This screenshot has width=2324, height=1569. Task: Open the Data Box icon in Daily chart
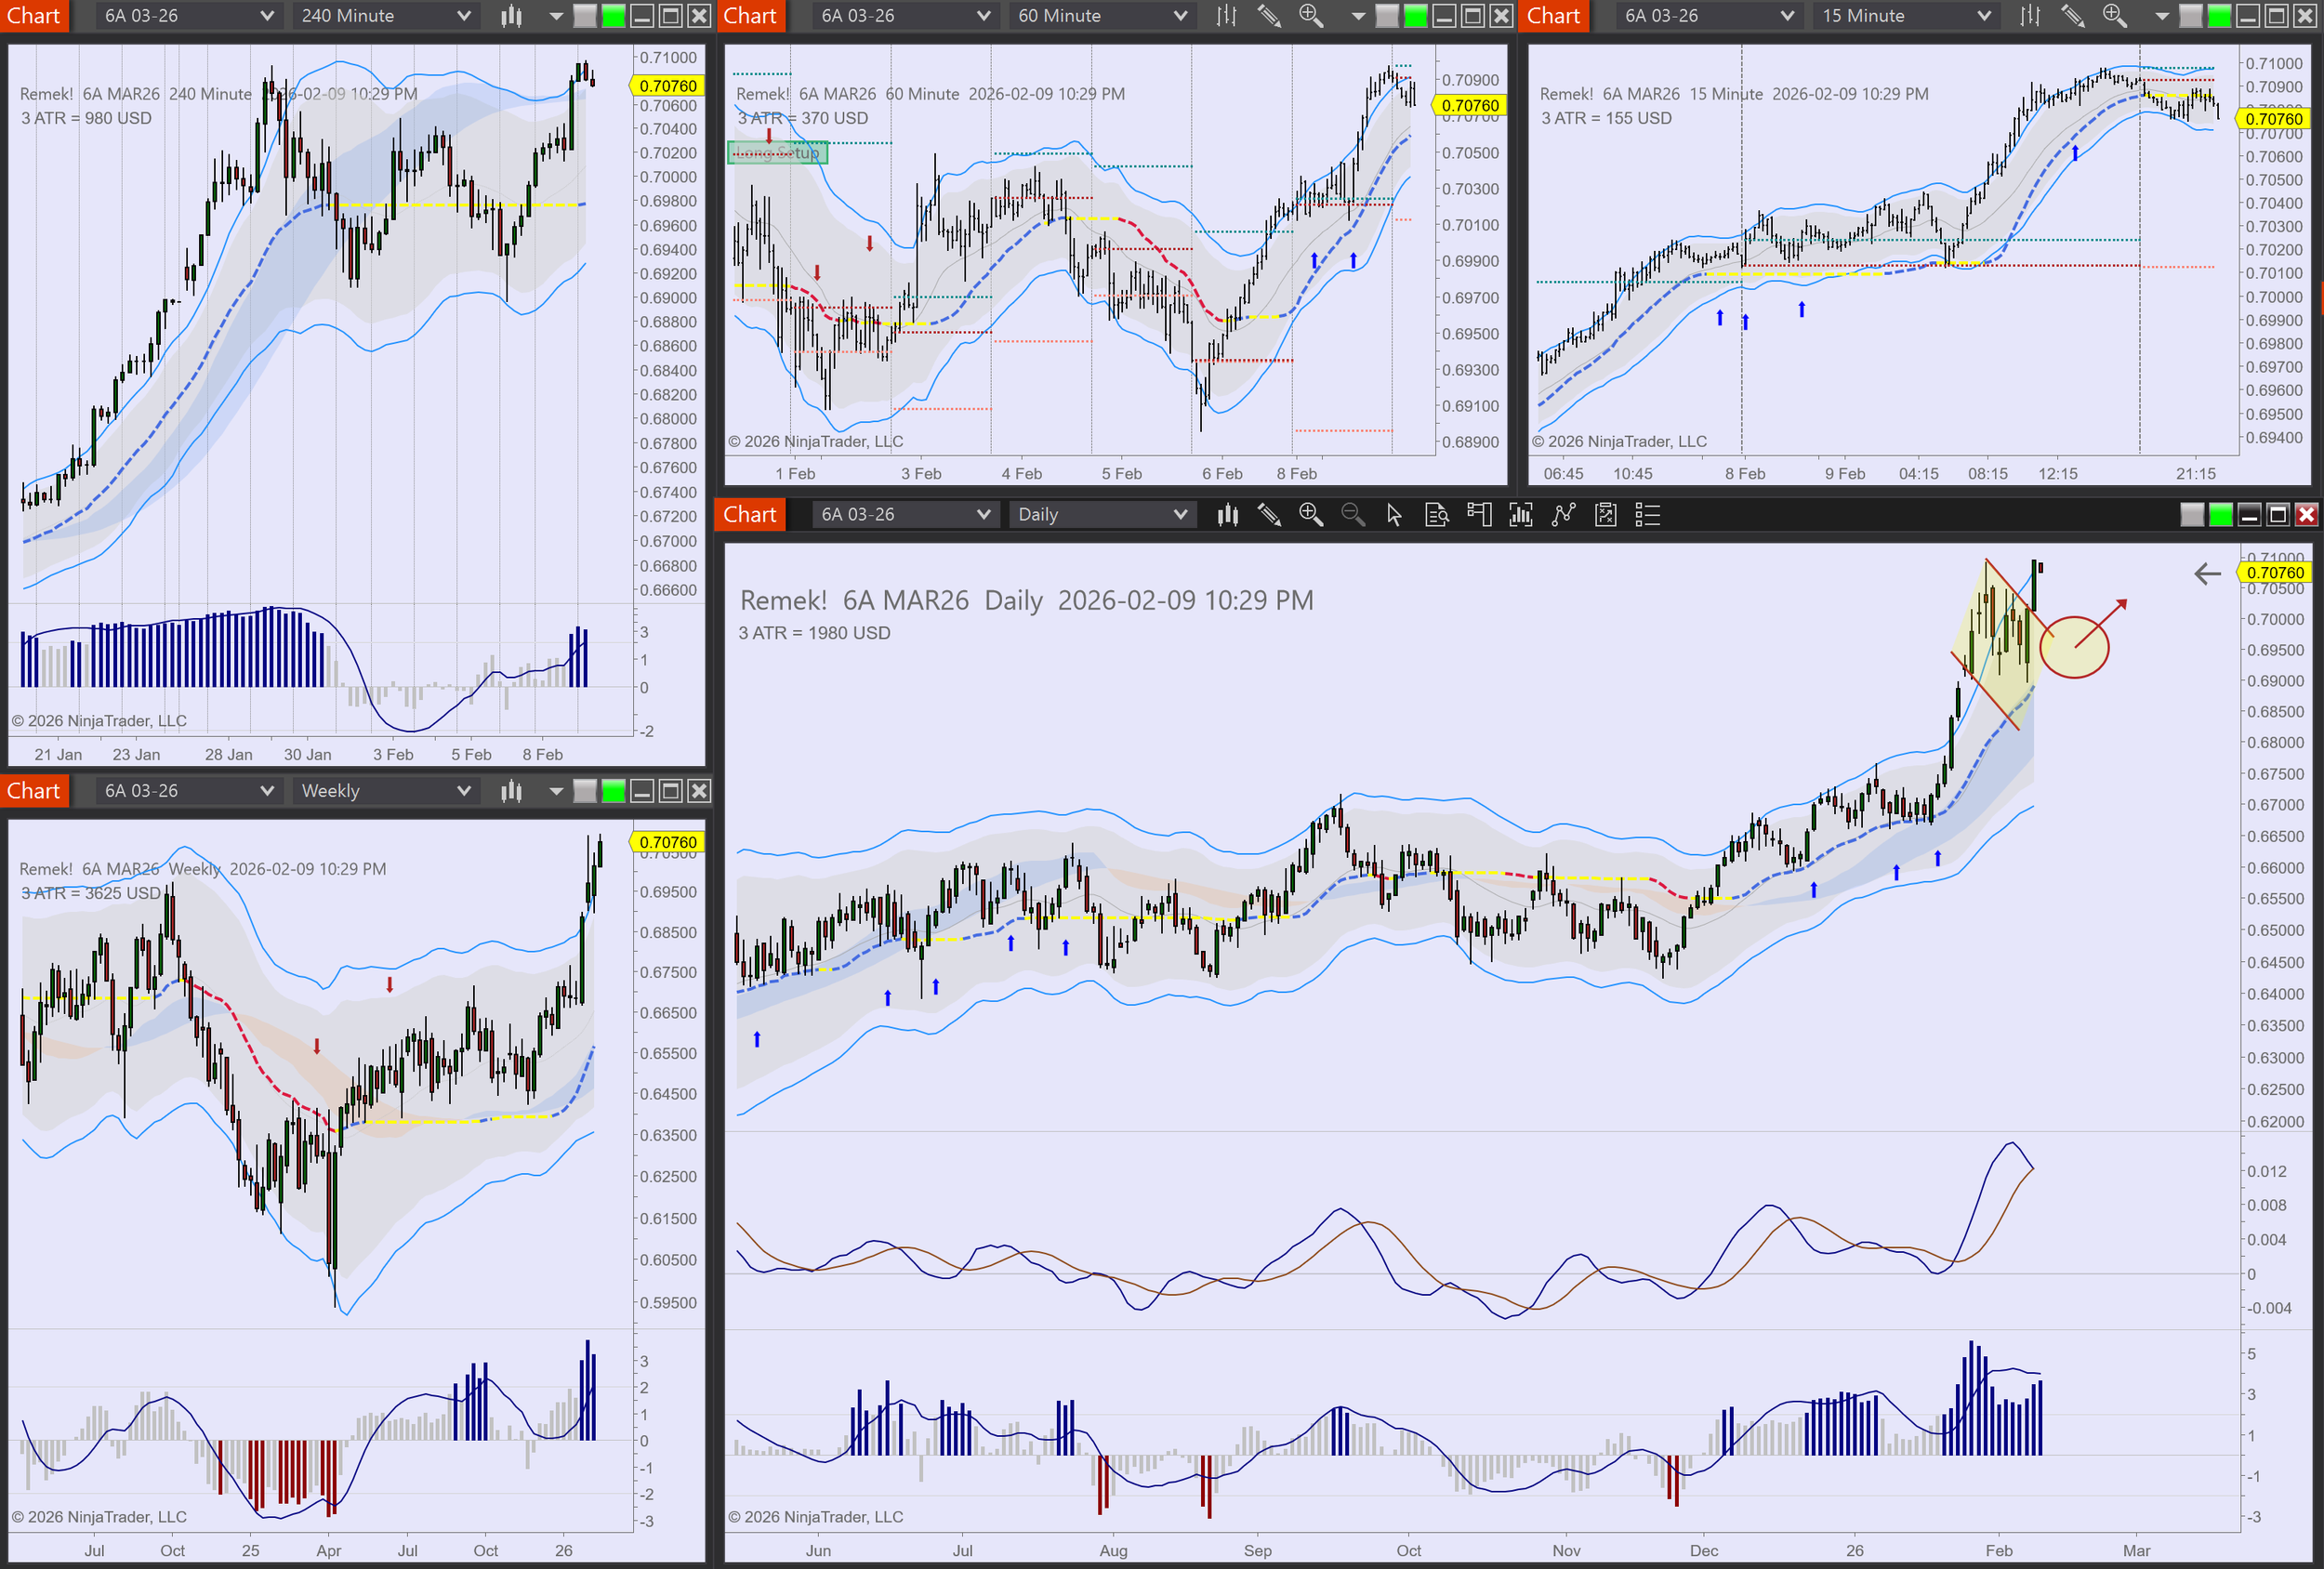click(1436, 515)
